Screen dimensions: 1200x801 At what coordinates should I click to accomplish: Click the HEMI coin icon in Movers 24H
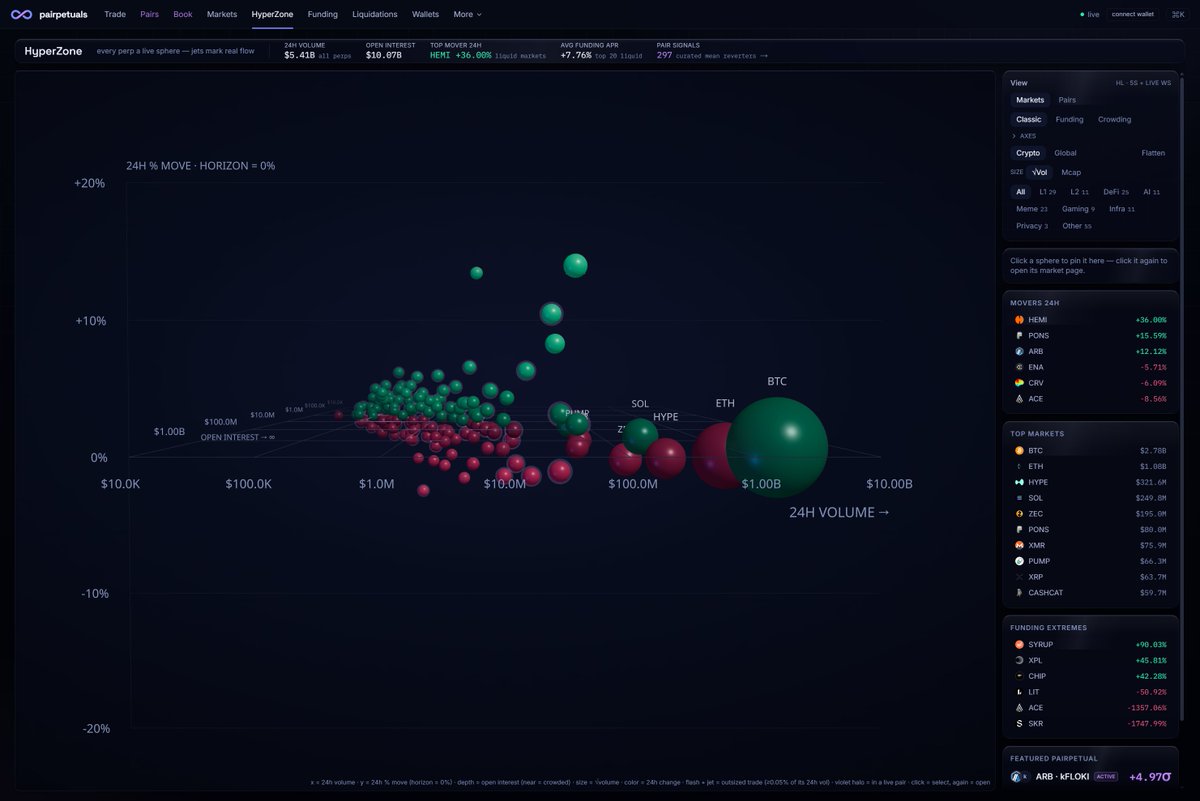pyautogui.click(x=1019, y=320)
